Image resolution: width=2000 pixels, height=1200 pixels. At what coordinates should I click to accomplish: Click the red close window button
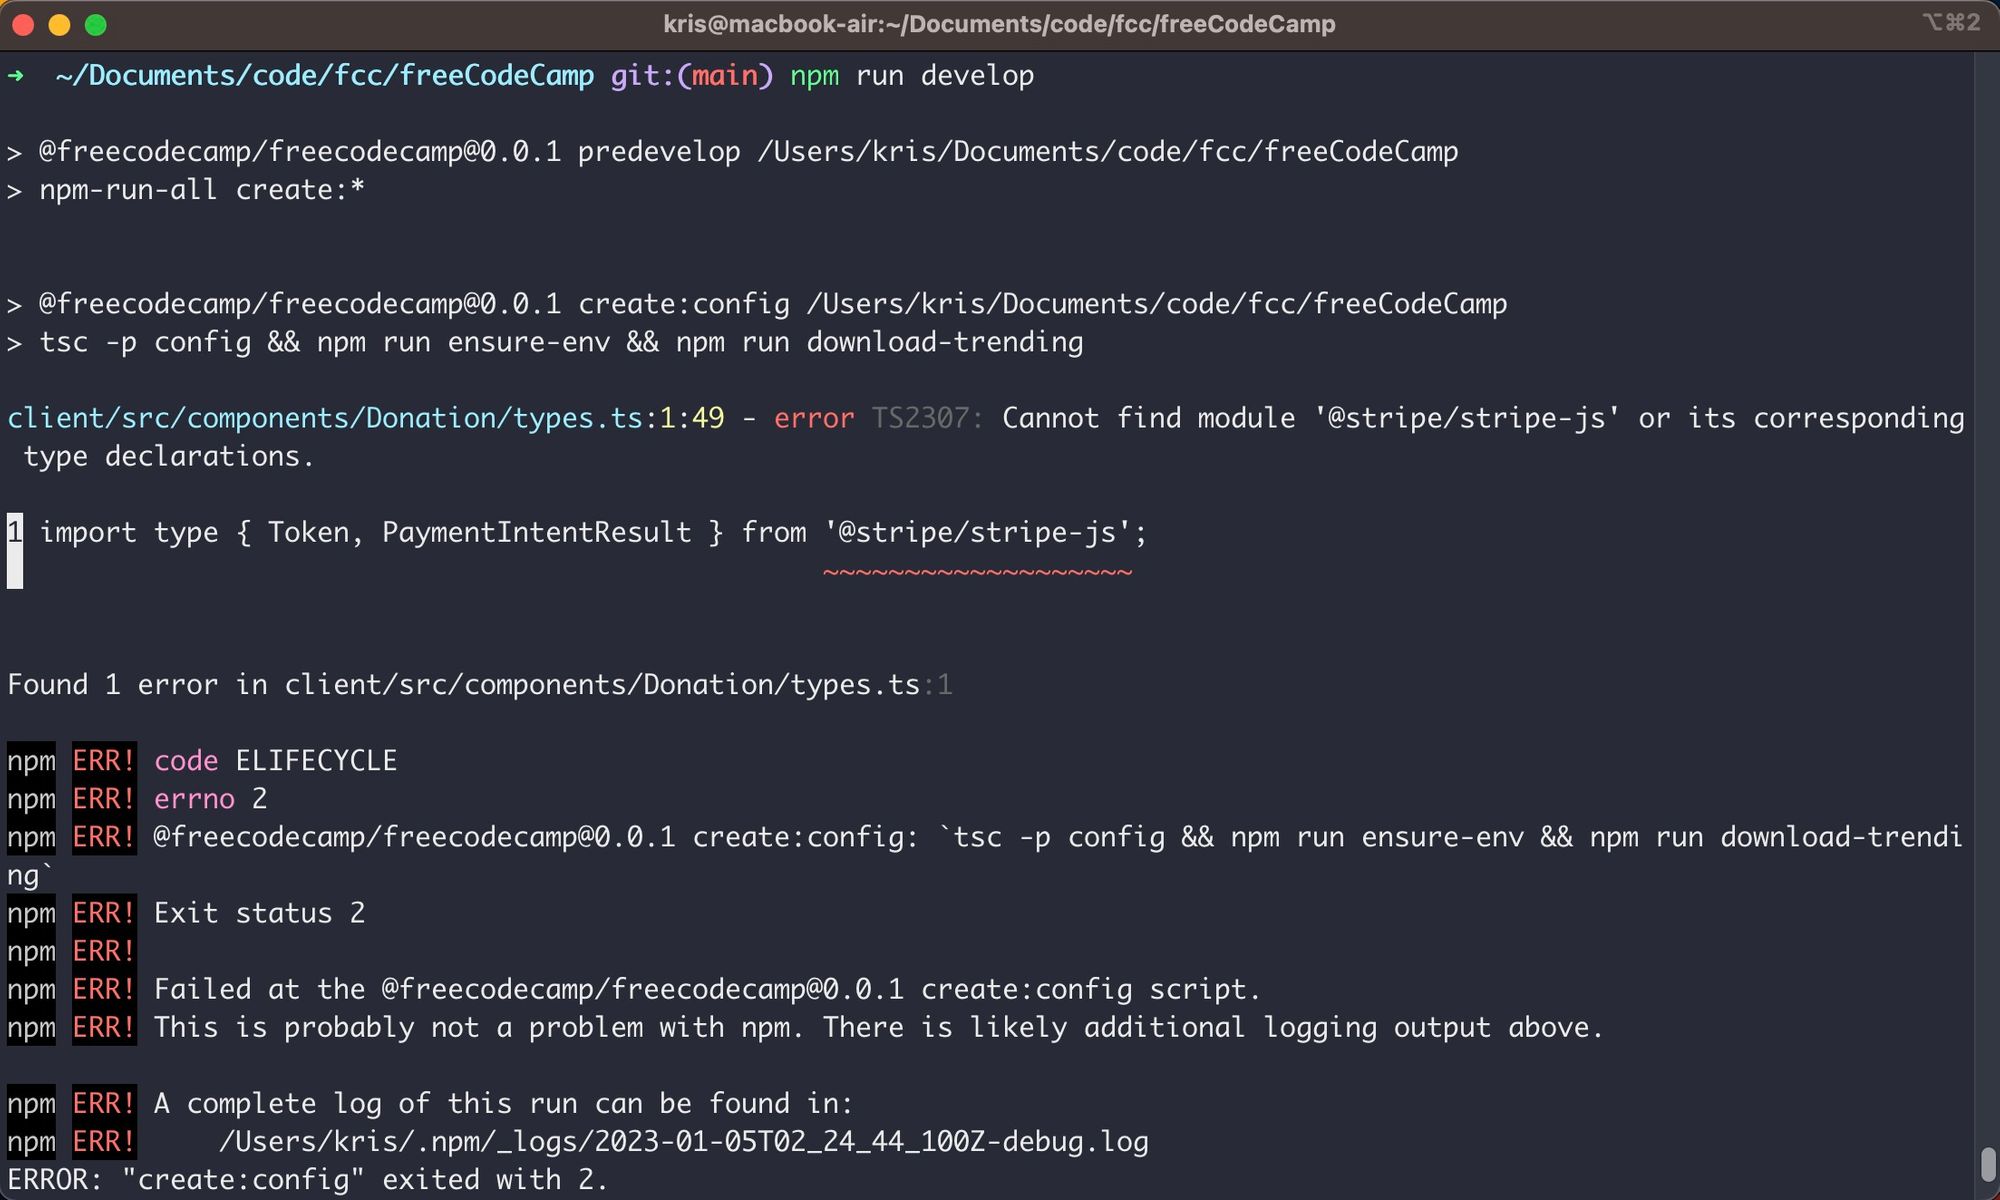click(23, 25)
